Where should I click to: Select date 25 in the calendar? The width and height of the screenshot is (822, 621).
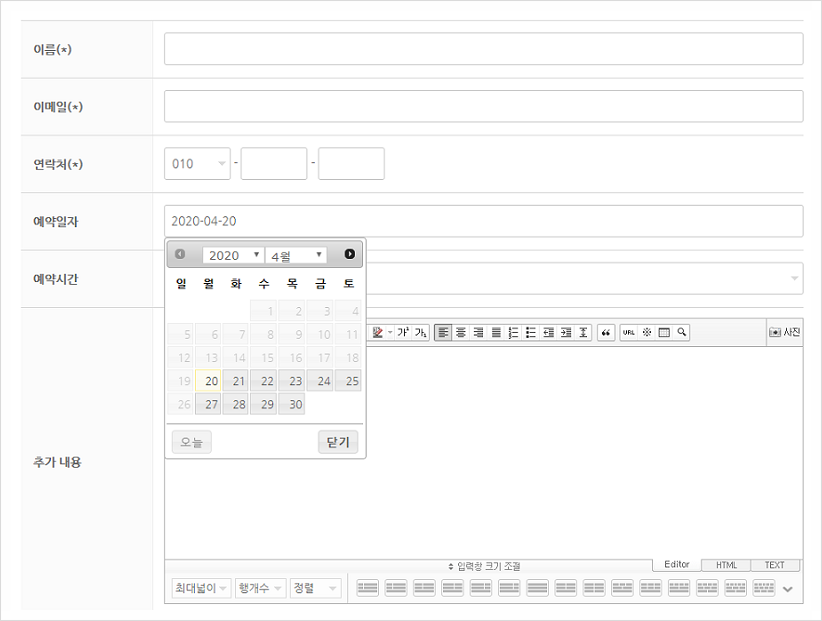[x=349, y=381]
